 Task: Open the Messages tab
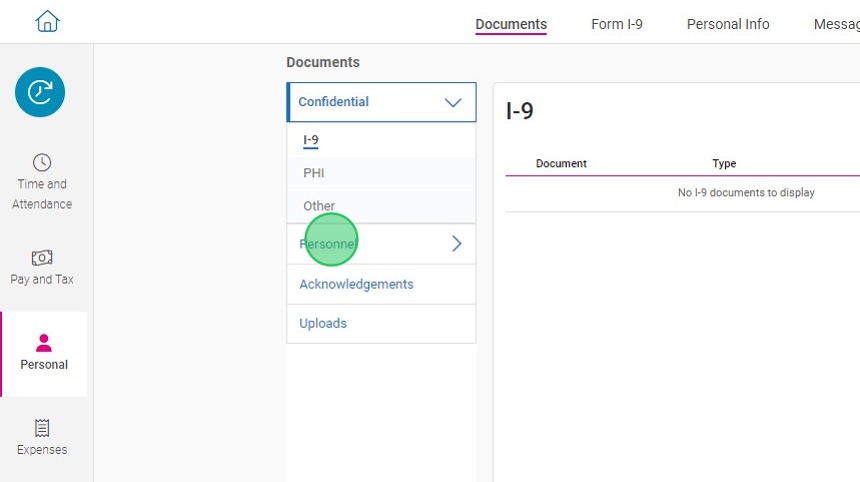coord(836,24)
